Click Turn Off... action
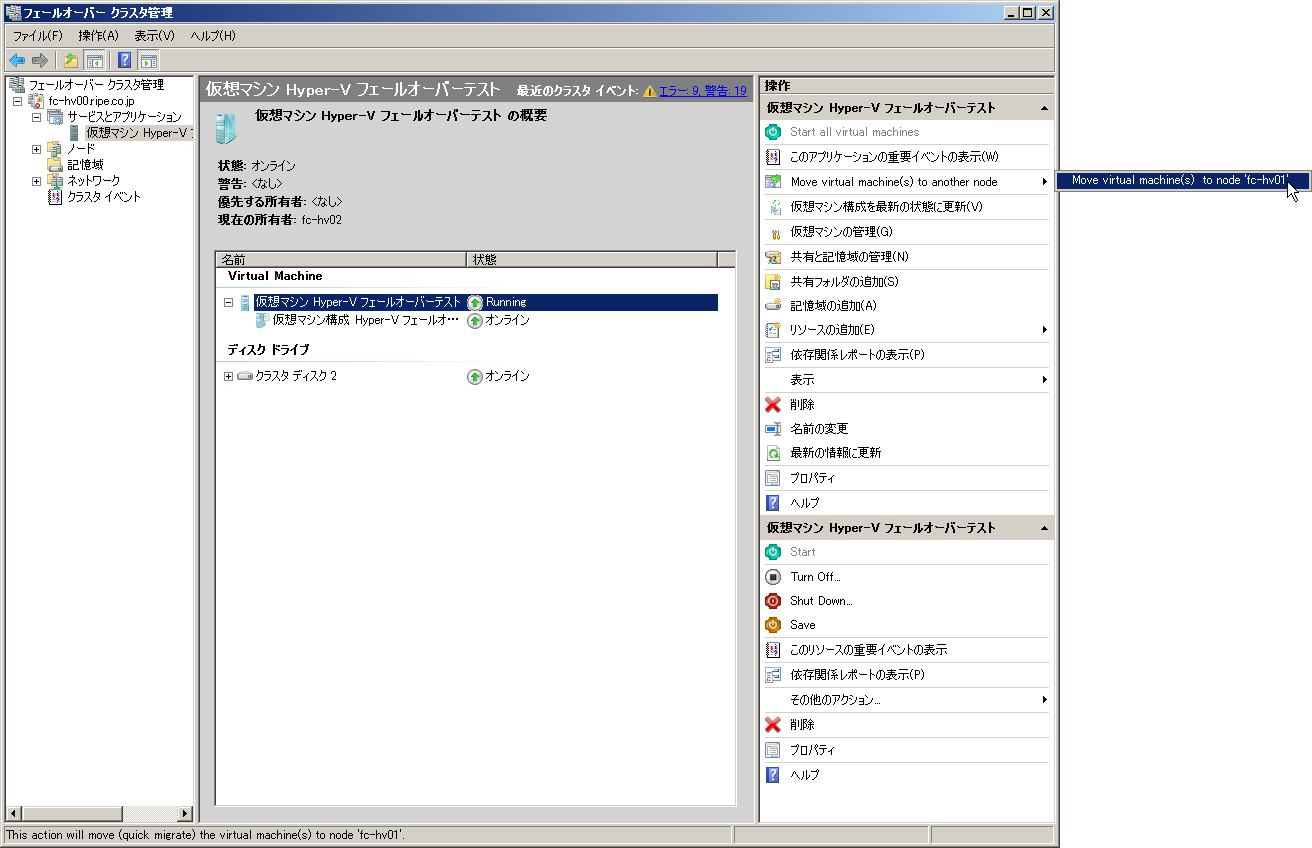 pyautogui.click(x=815, y=577)
